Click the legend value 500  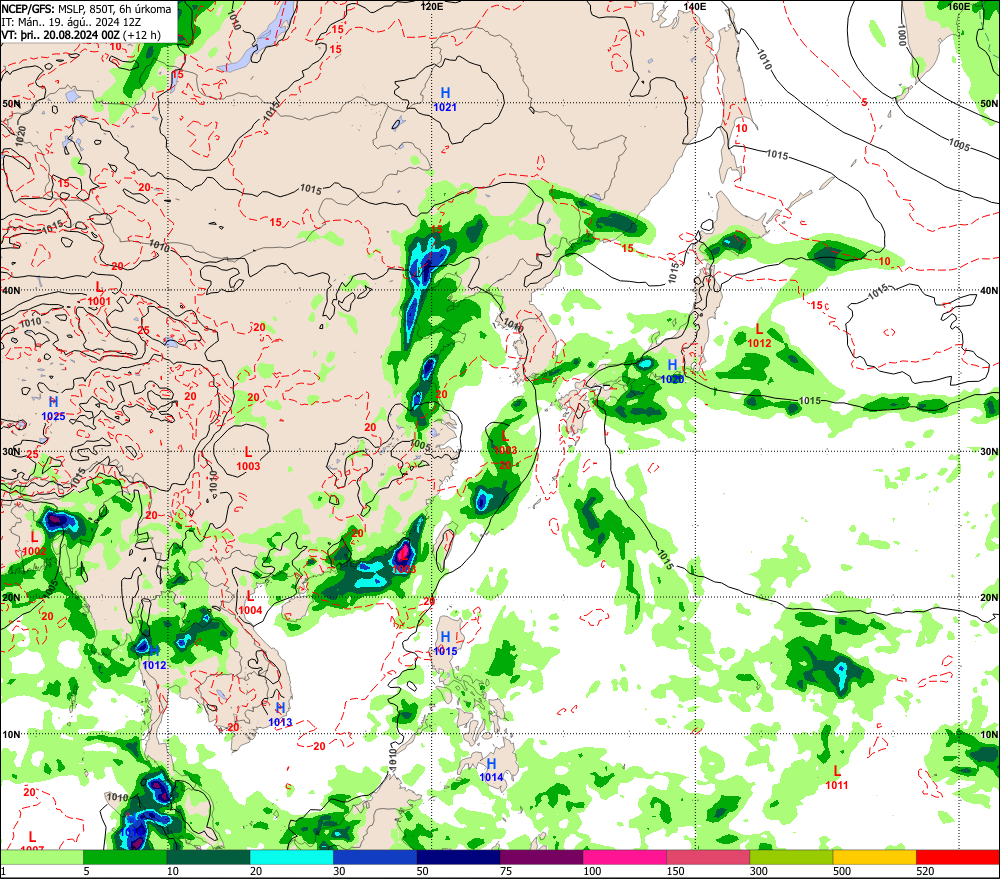[x=842, y=871]
